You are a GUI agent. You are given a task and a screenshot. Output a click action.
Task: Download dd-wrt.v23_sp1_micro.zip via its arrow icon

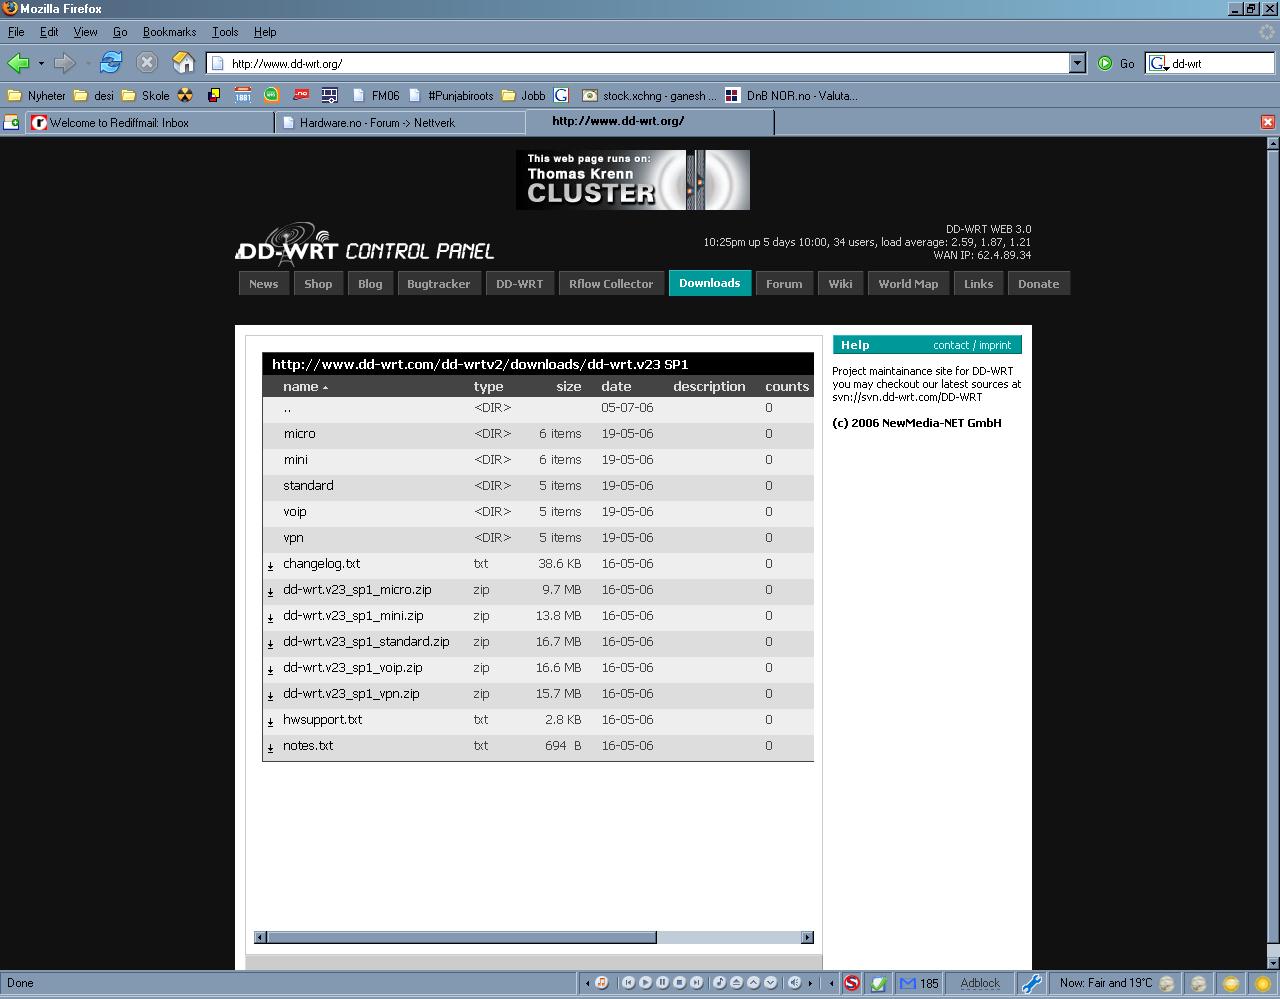270,592
